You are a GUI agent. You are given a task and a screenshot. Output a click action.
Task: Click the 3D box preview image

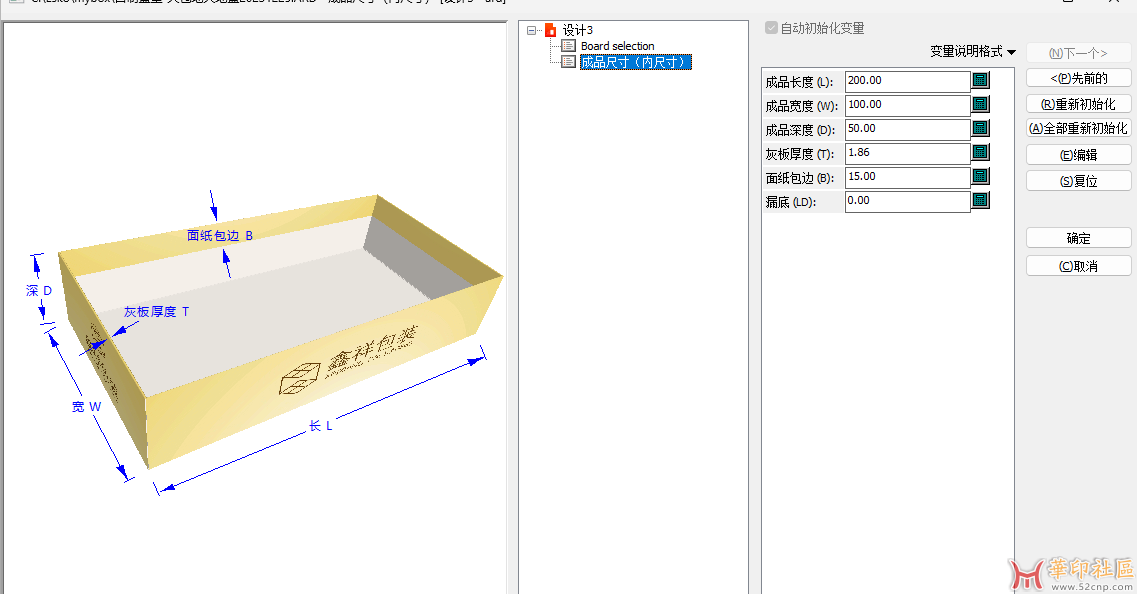281,331
